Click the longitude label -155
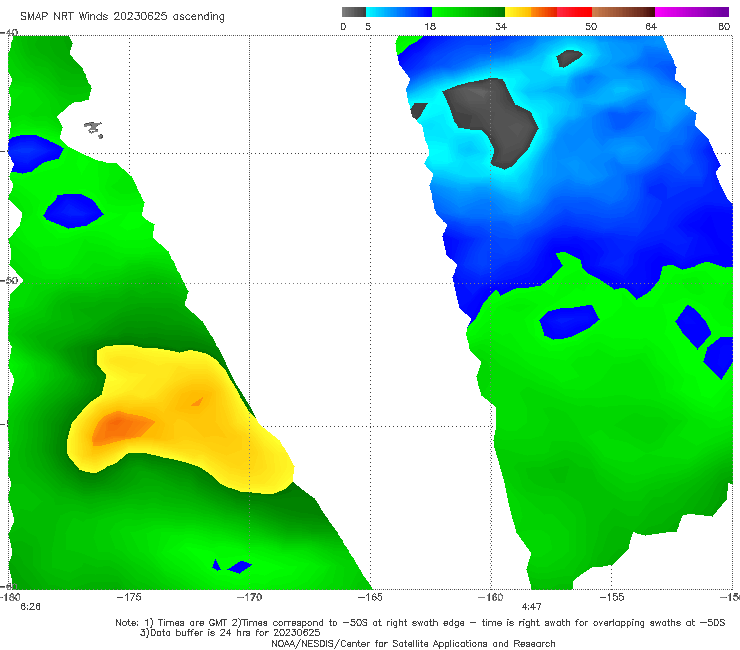Viewport: 740px width, 650px height. point(611,597)
